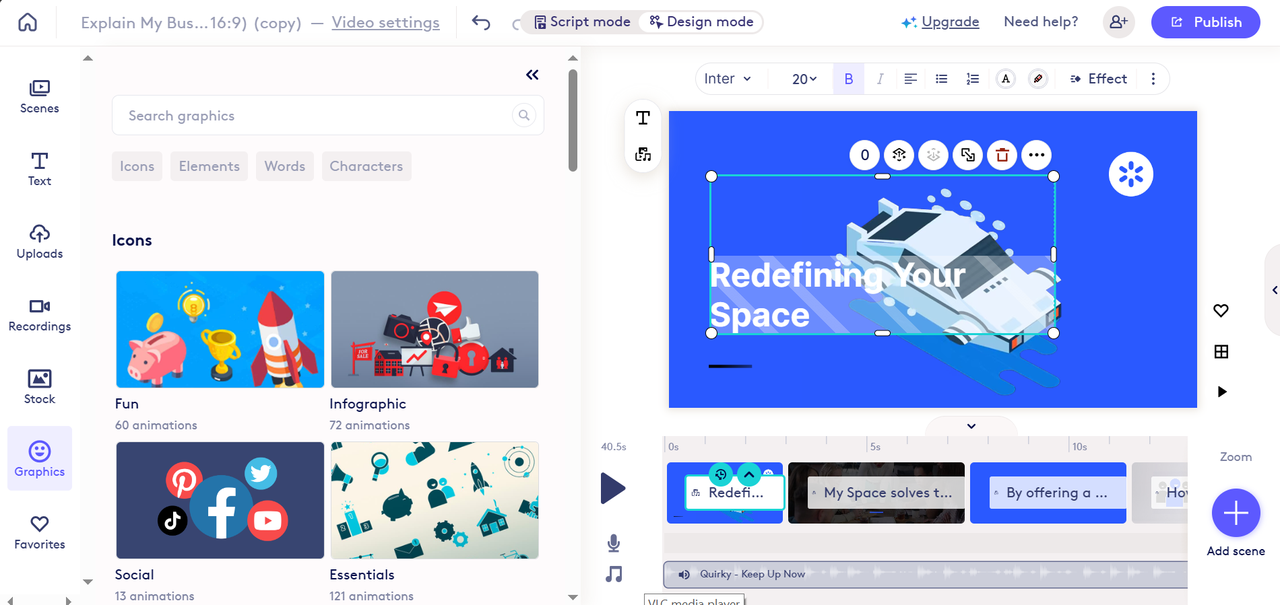Viewport: 1280px width, 605px height.
Task: Switch to Design mode
Action: pyautogui.click(x=699, y=21)
